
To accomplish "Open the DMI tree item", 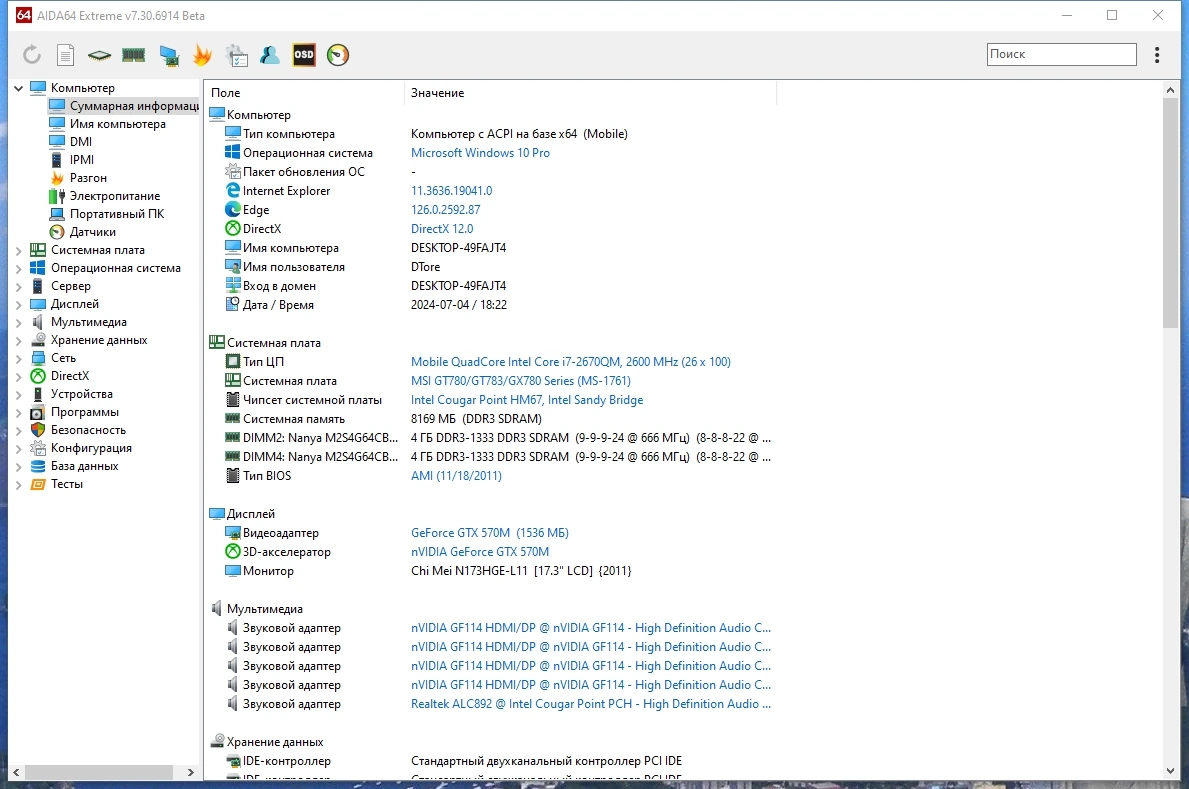I will [80, 142].
